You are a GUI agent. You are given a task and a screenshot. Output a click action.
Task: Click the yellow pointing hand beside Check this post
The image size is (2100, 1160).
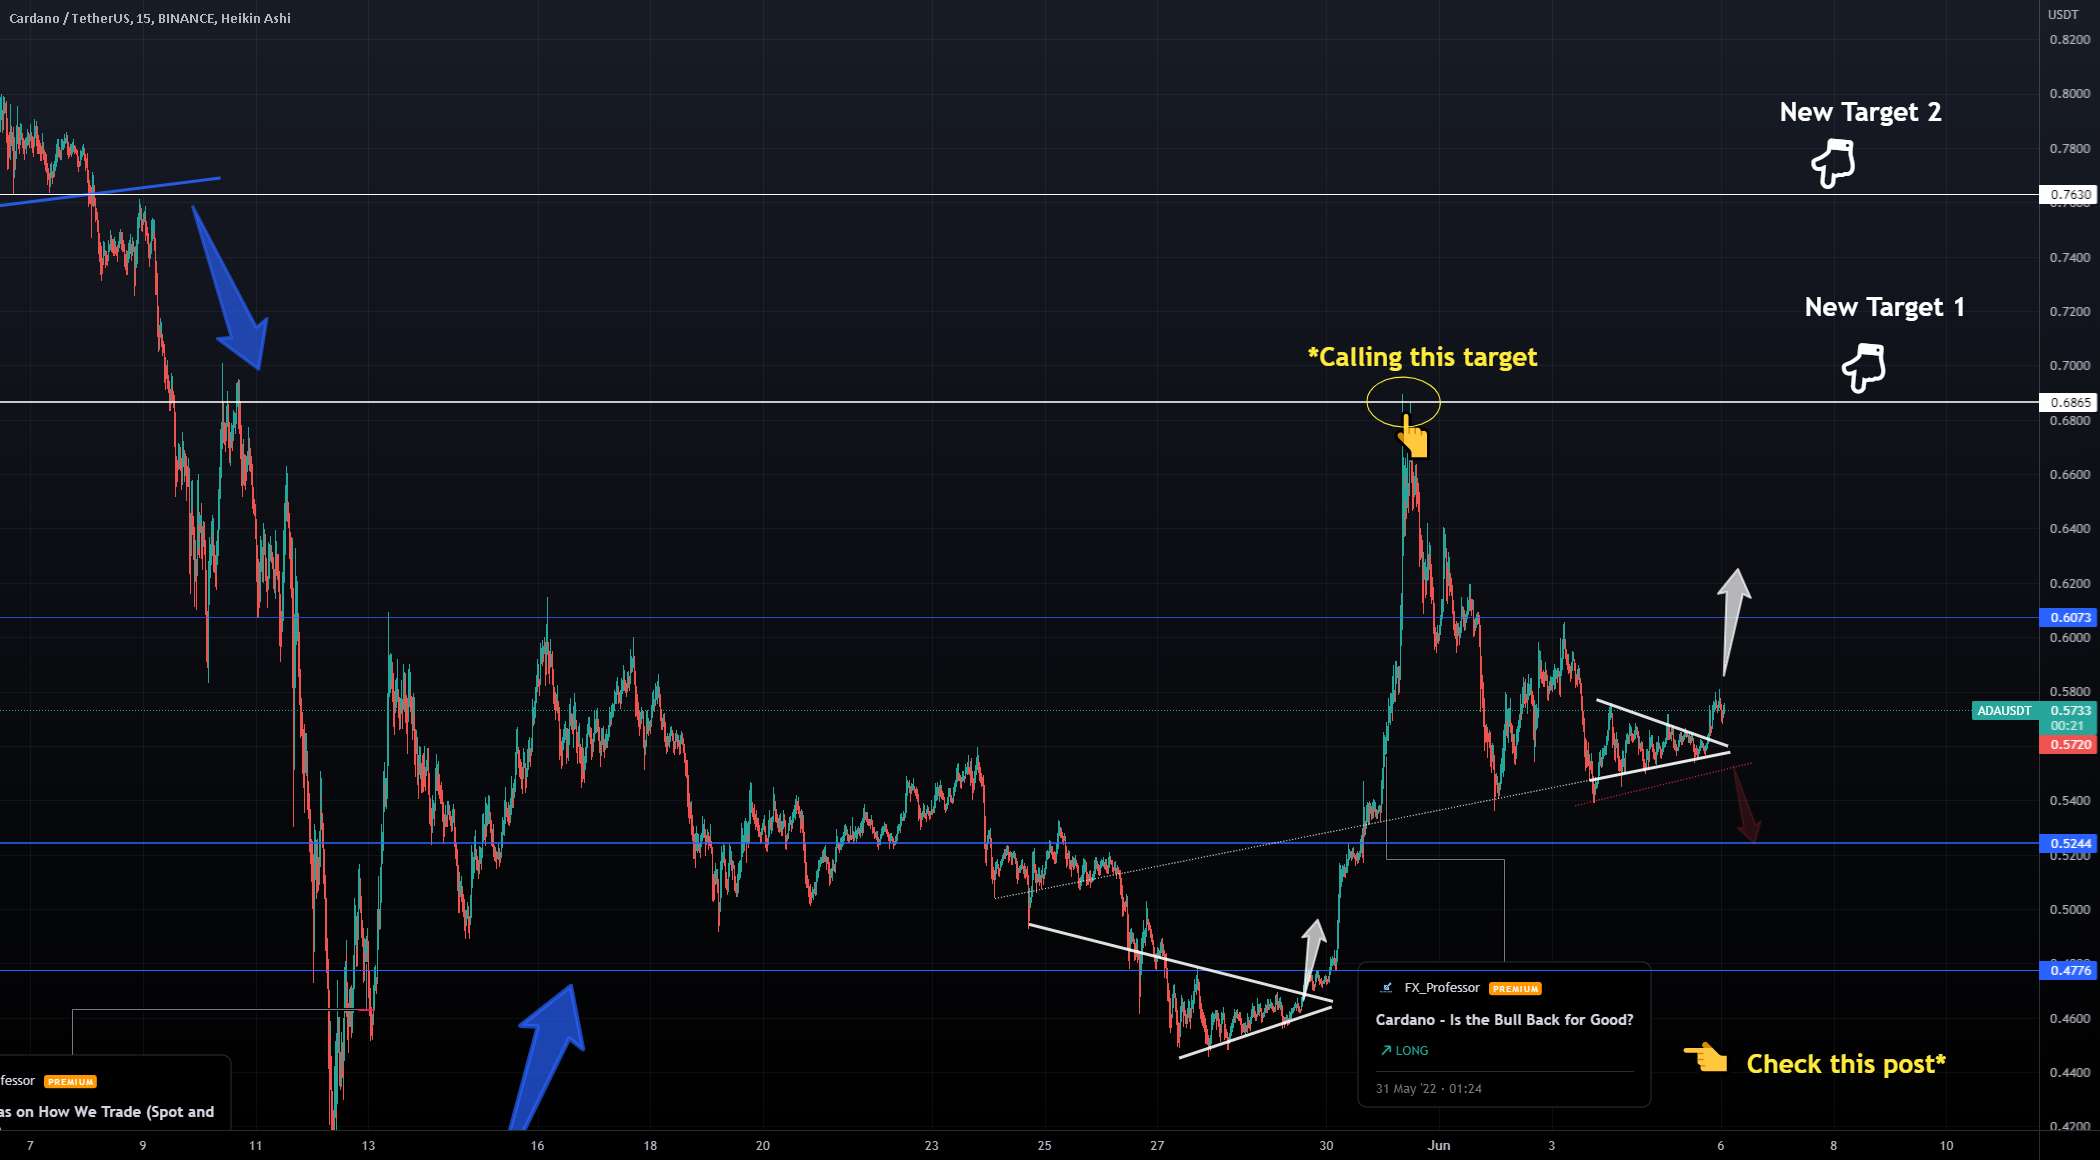1705,1057
